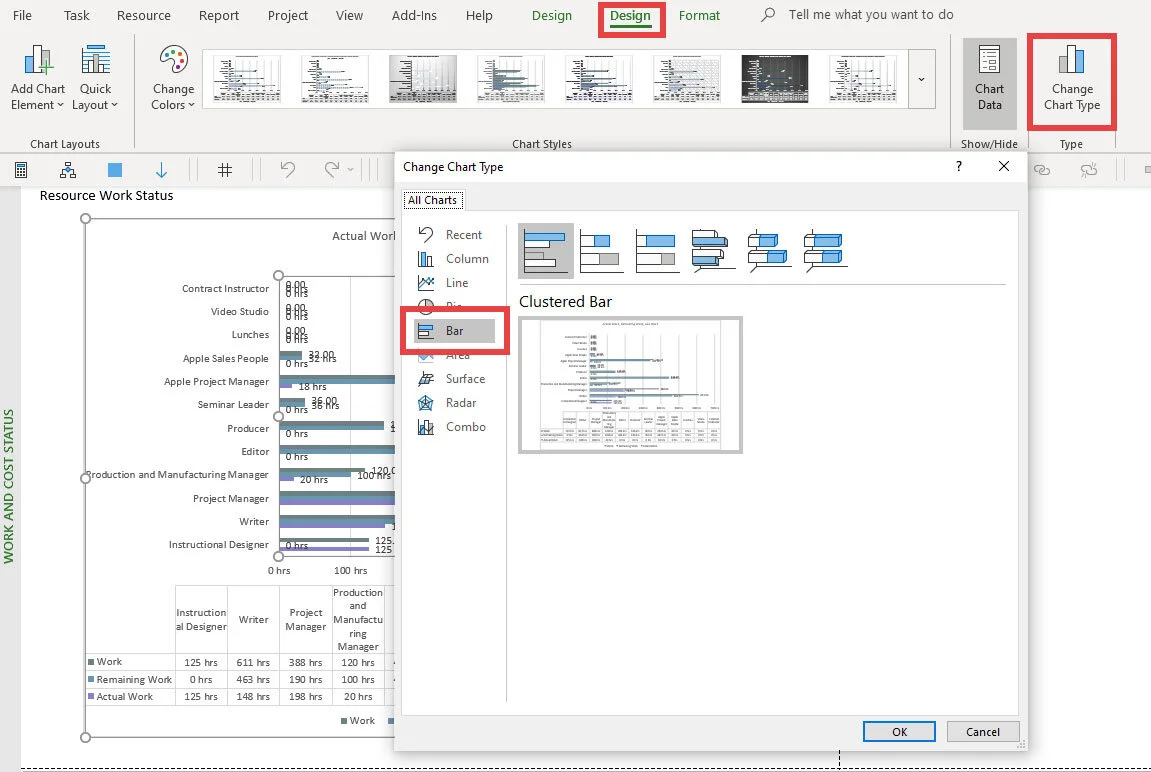
Task: Click Cancel in Change Chart Type dialog
Action: (x=982, y=732)
